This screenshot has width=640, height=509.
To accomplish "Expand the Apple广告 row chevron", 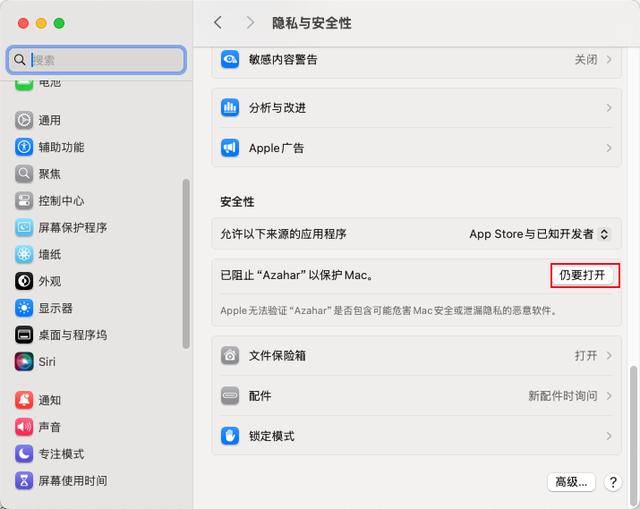I will [608, 148].
